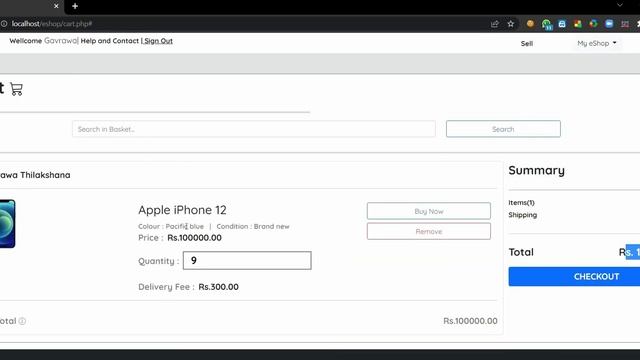Click the Quantity input field

tap(247, 260)
